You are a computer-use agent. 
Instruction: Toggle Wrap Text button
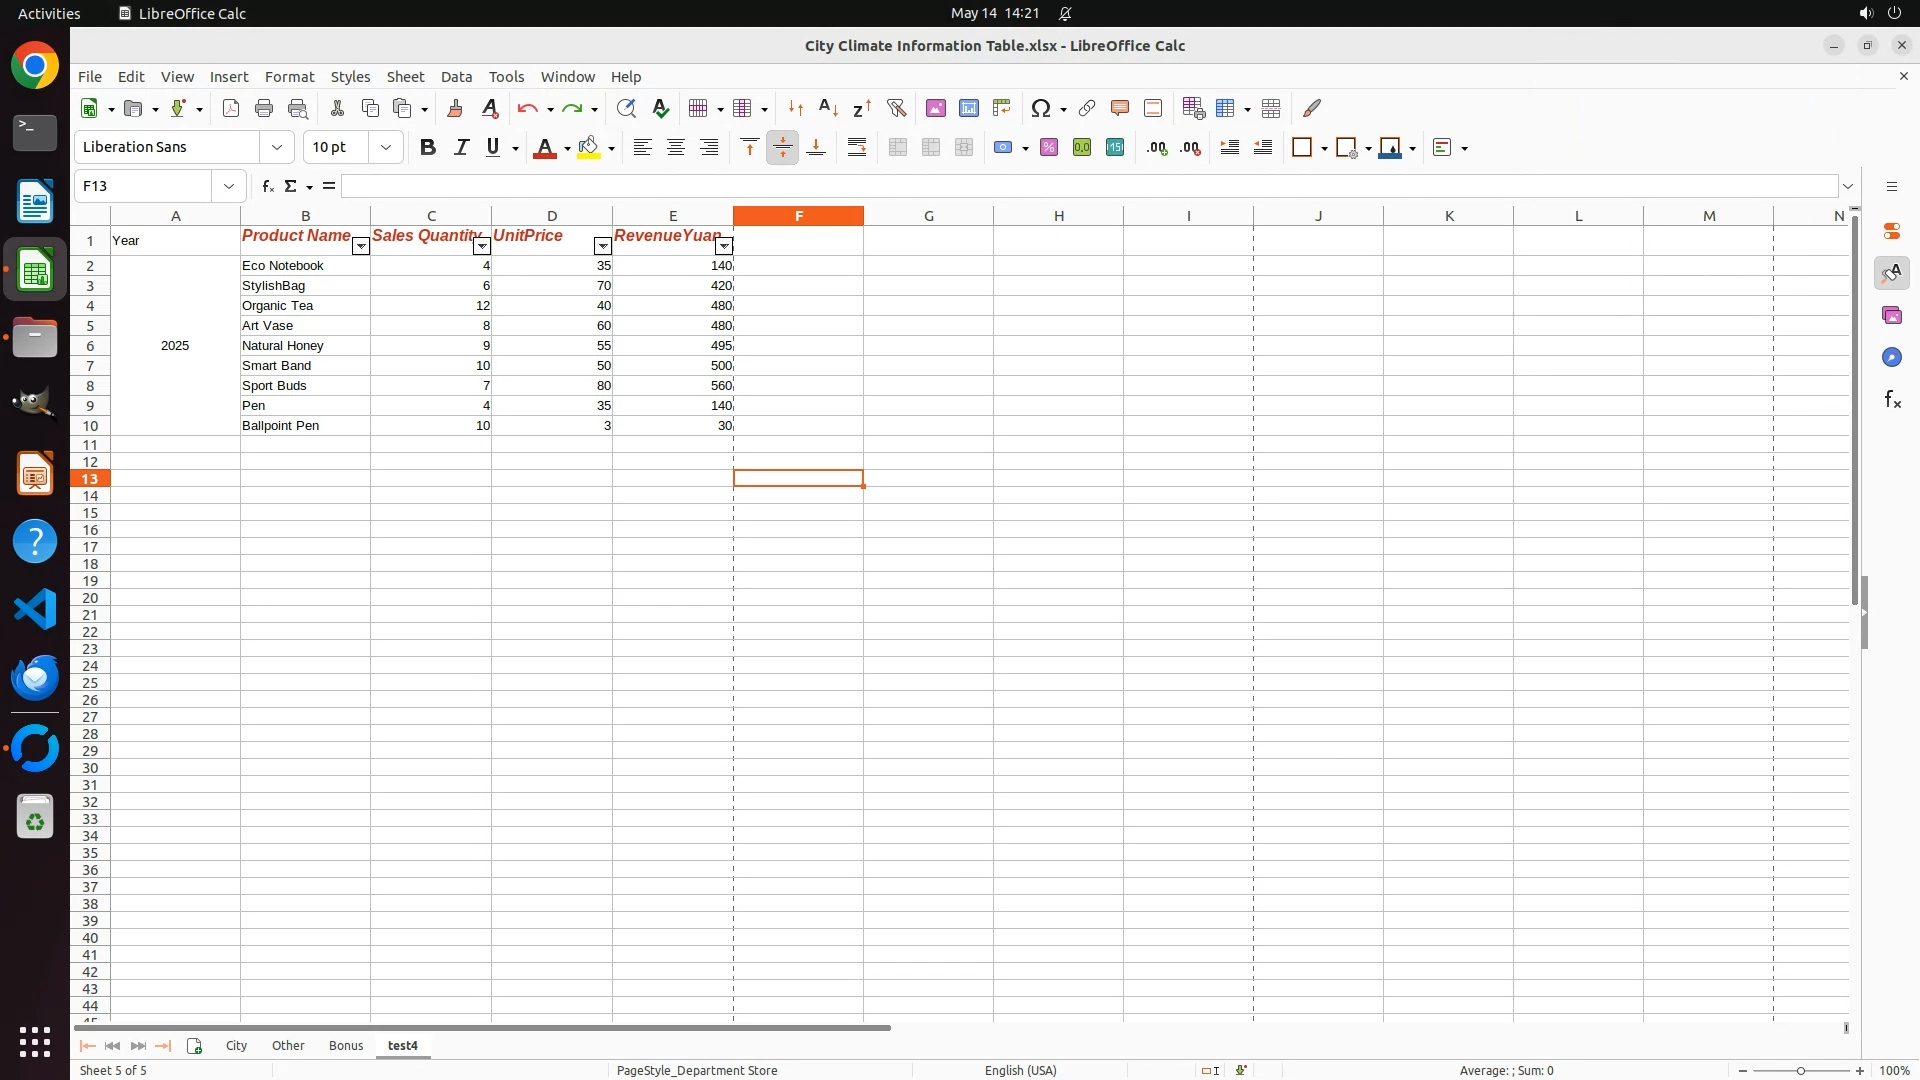(x=857, y=147)
